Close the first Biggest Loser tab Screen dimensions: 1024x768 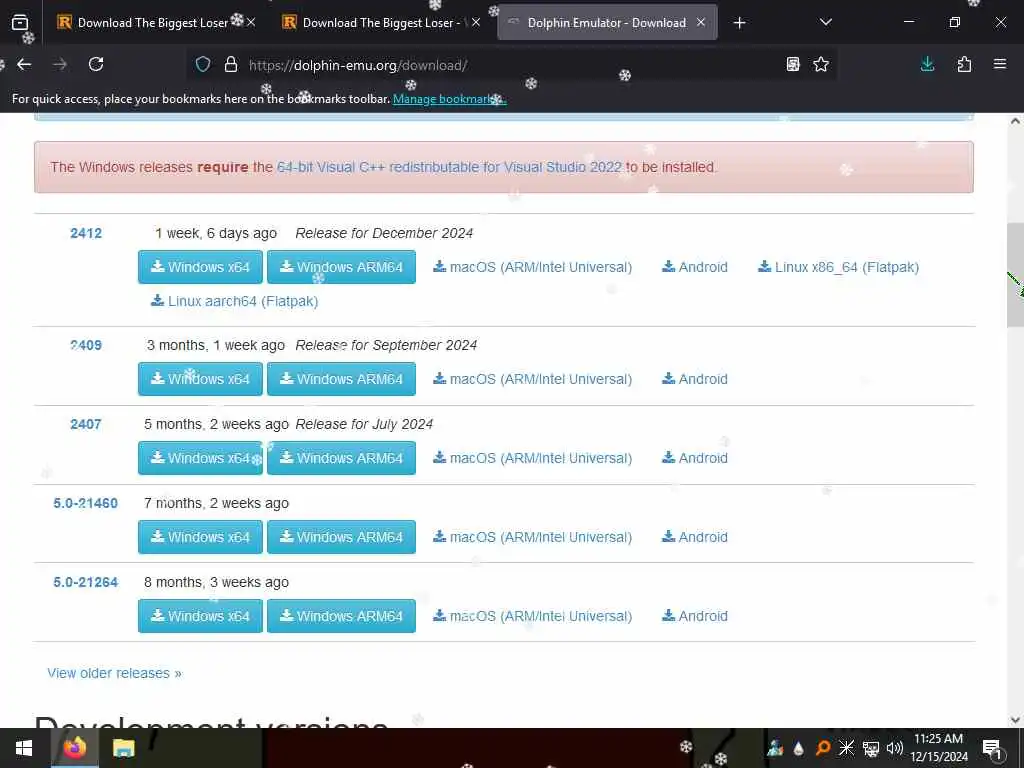point(251,22)
